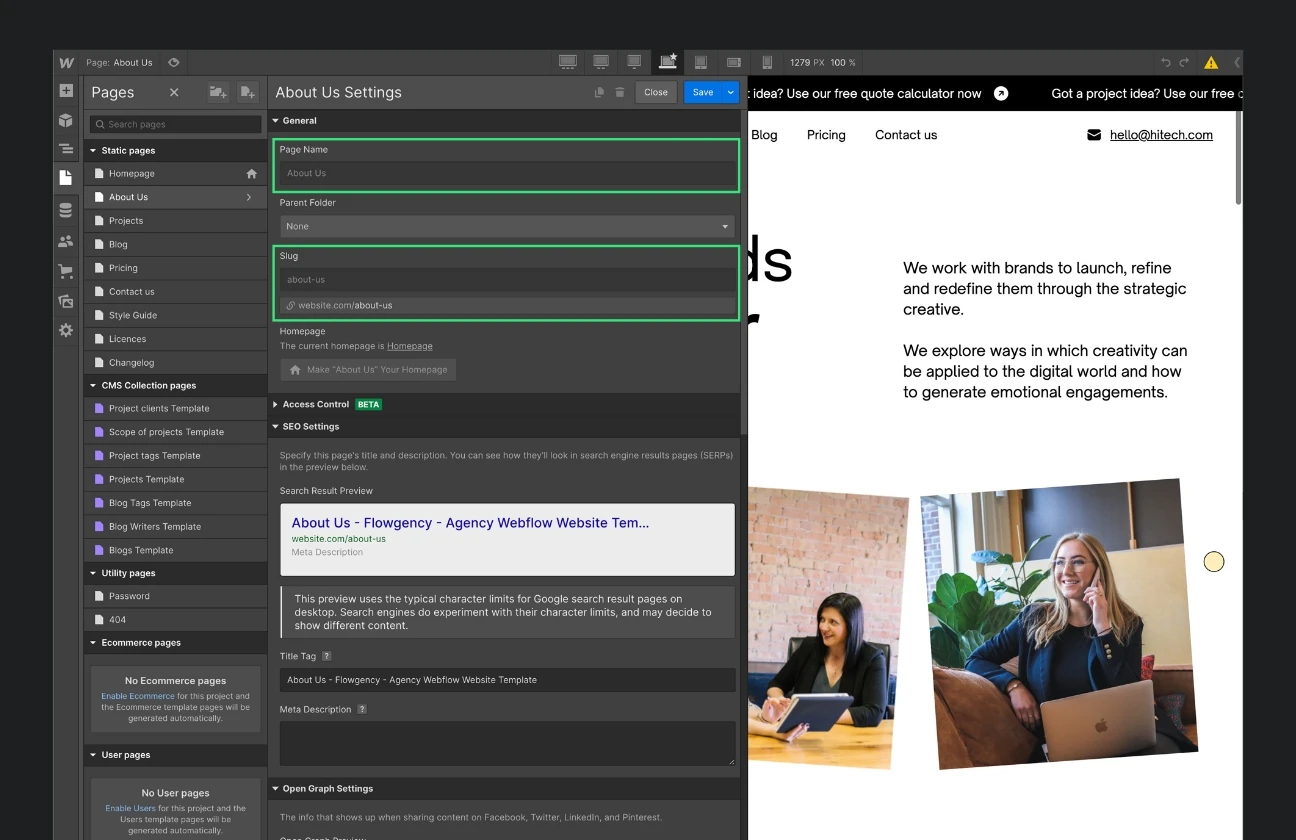
Task: Click the Enable Ecommerce link
Action: pyautogui.click(x=138, y=696)
